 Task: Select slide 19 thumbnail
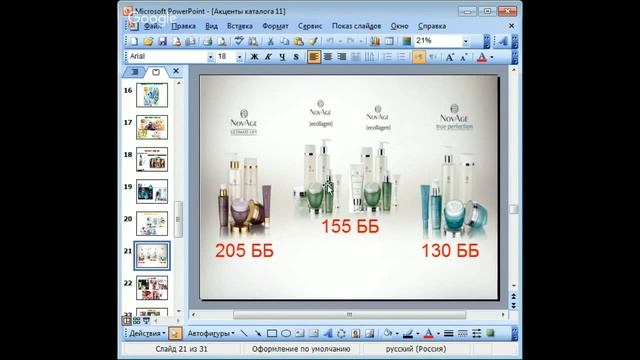pyautogui.click(x=152, y=191)
